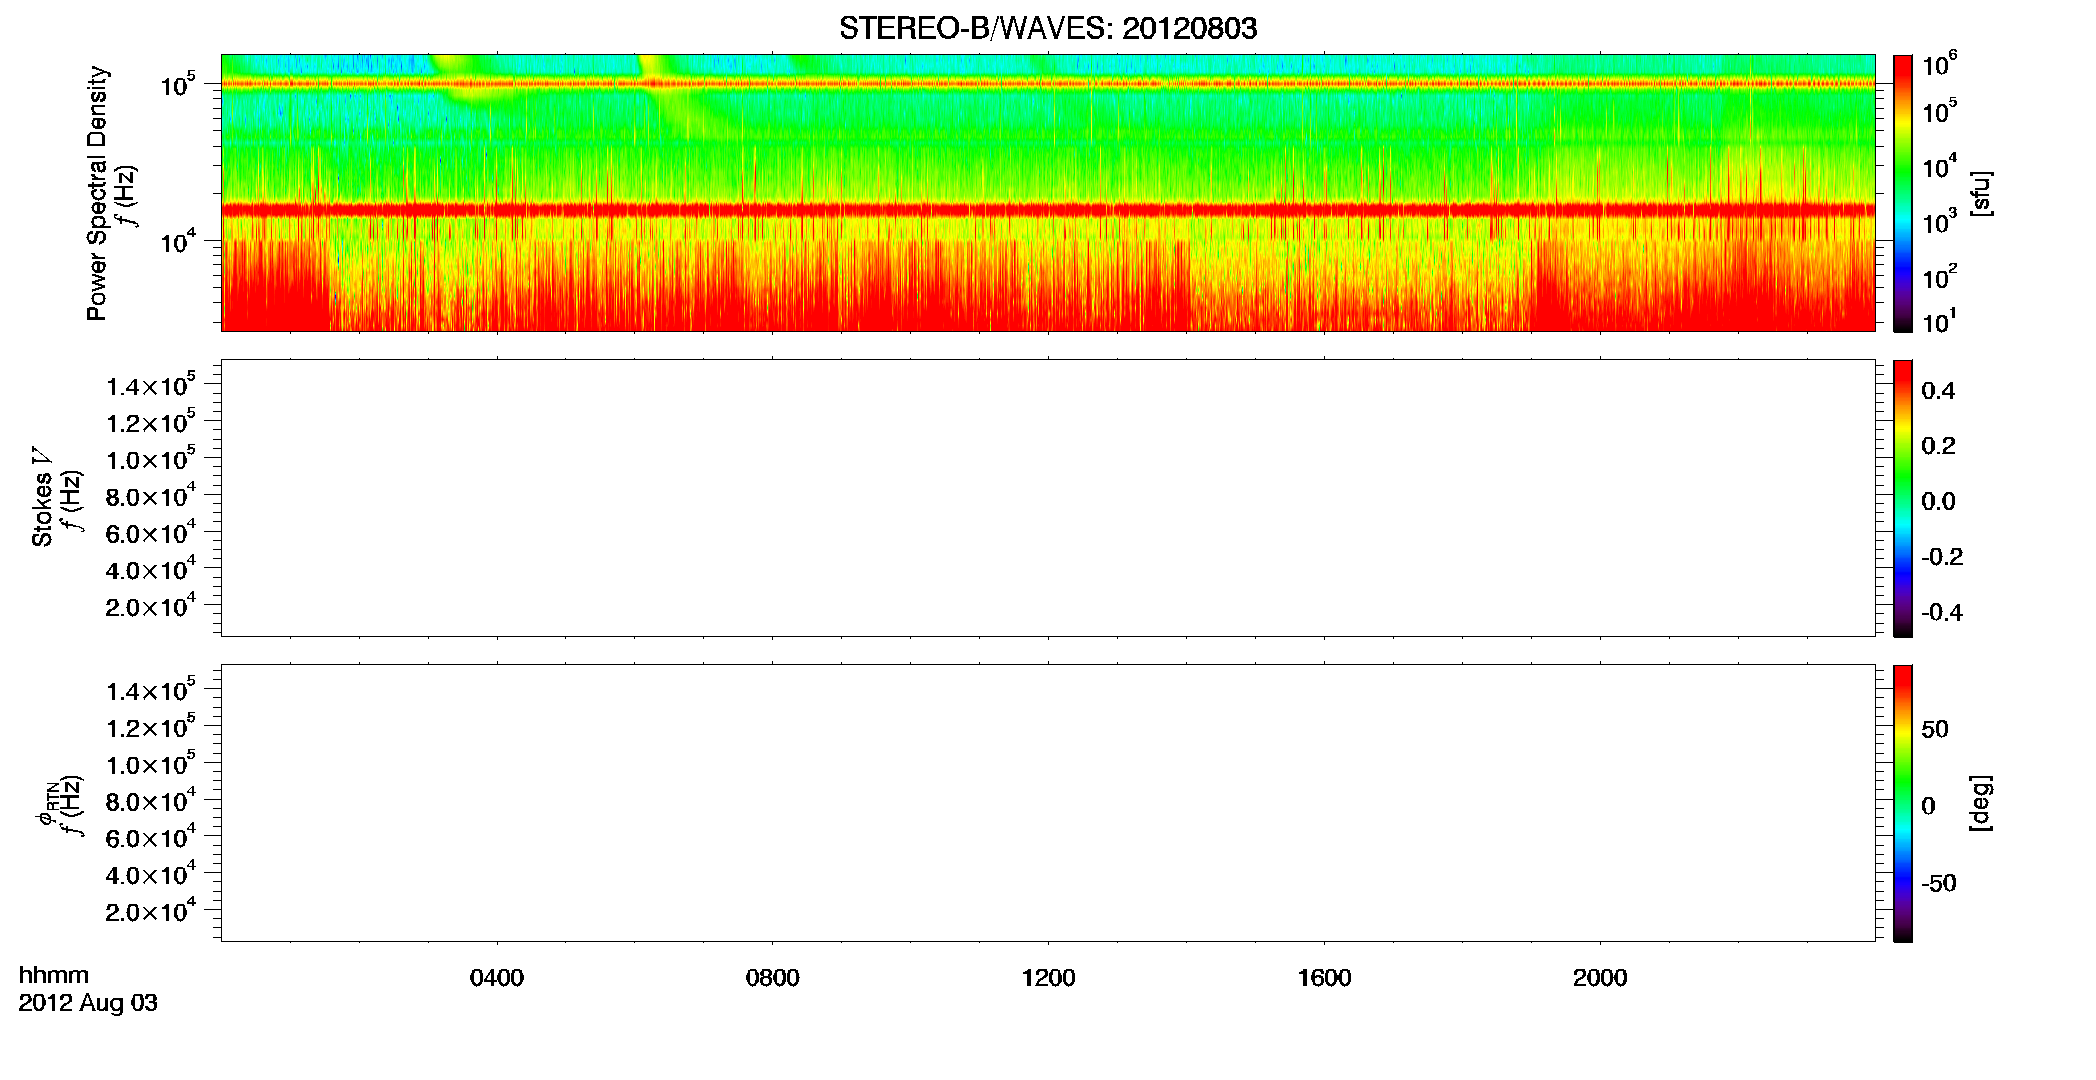Click the sfu power spectral density color bar
This screenshot has width=2096, height=1080.
[x=1903, y=193]
